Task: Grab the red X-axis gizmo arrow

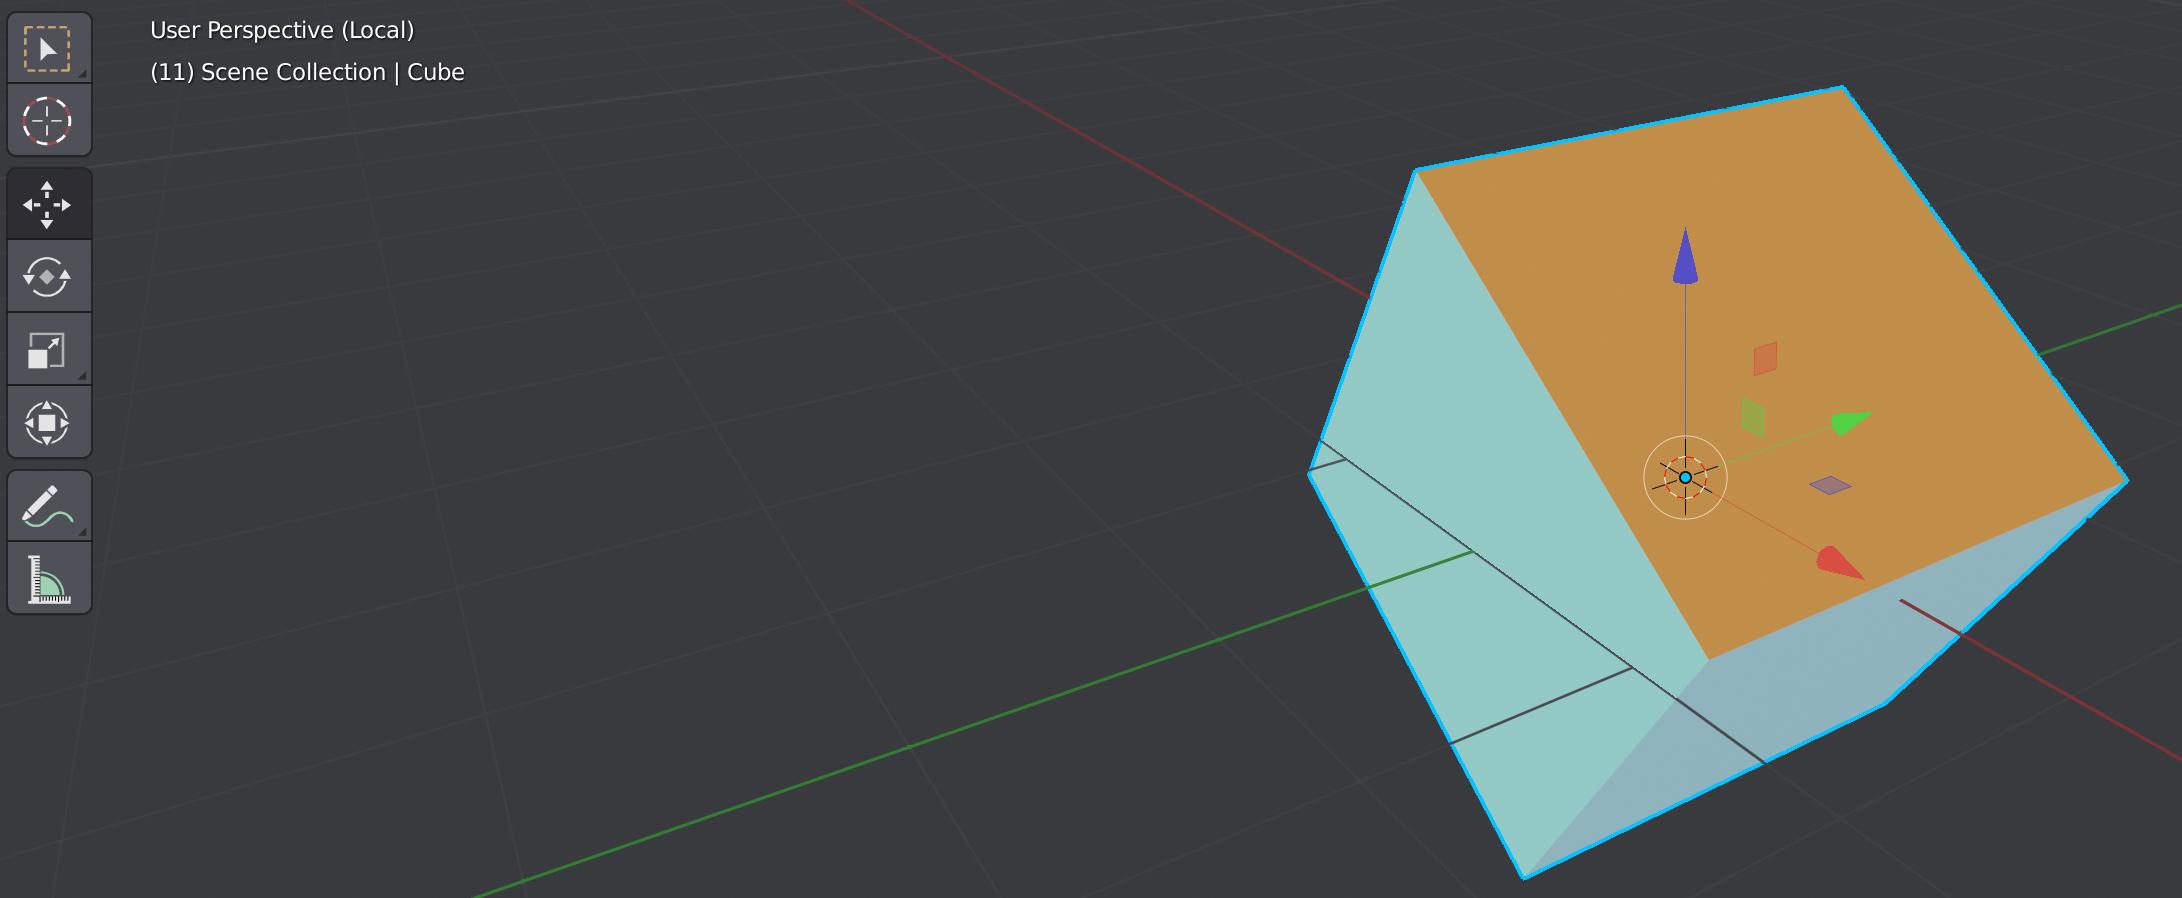Action: coord(1839,563)
